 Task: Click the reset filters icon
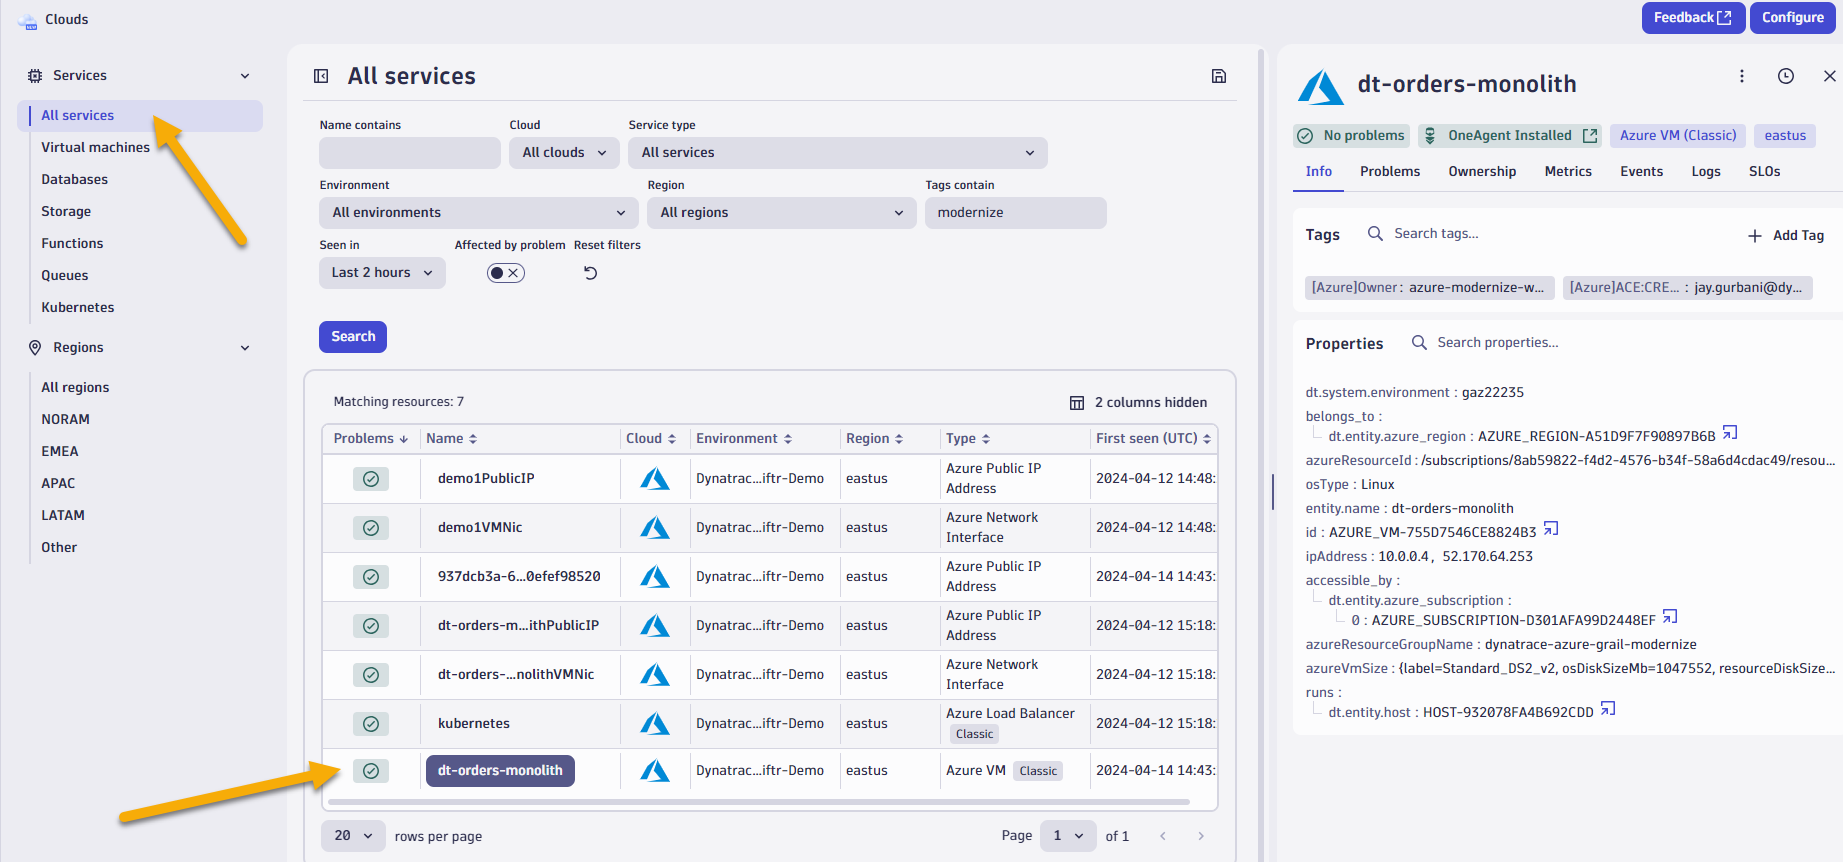(590, 273)
